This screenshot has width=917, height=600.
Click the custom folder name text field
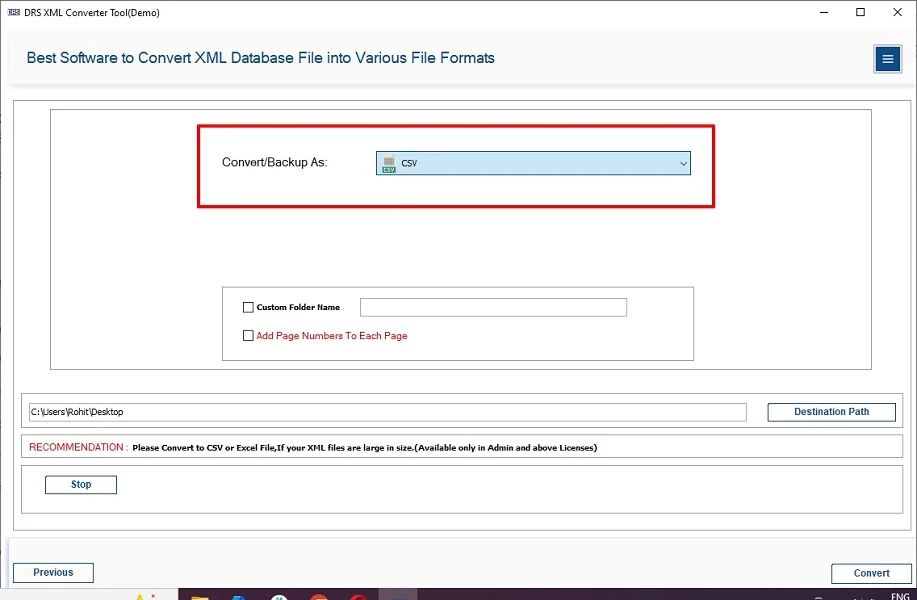pyautogui.click(x=493, y=307)
